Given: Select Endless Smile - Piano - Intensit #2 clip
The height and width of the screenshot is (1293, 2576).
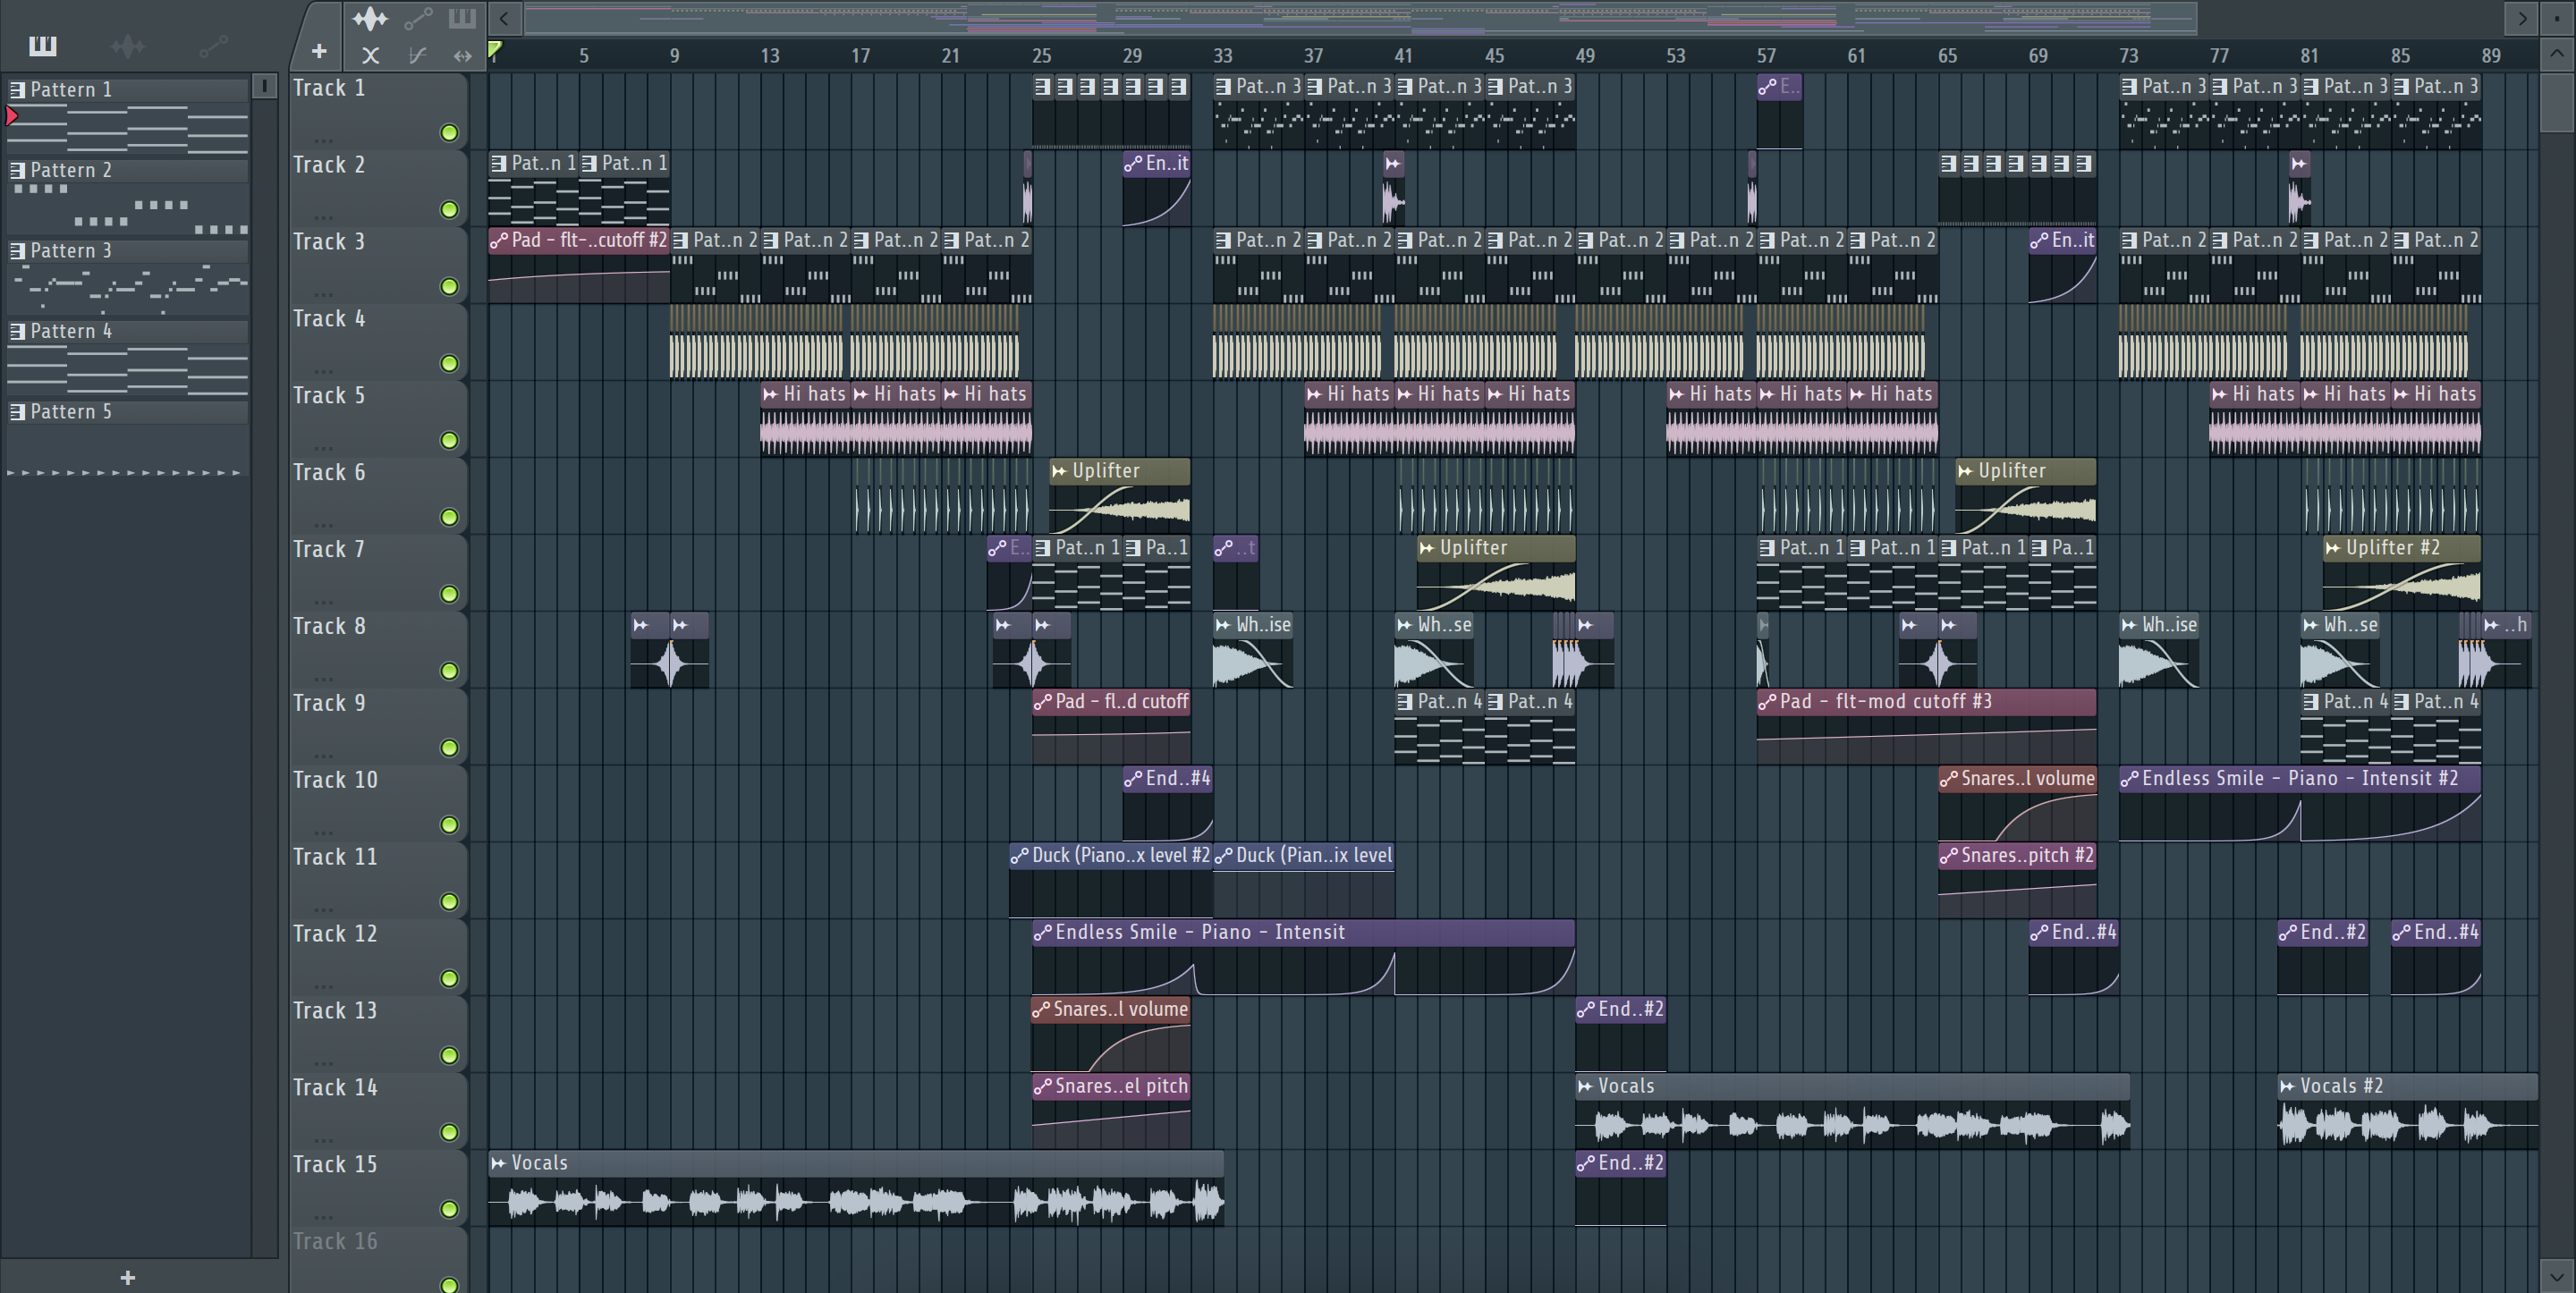Looking at the screenshot, I should [x=2300, y=803].
